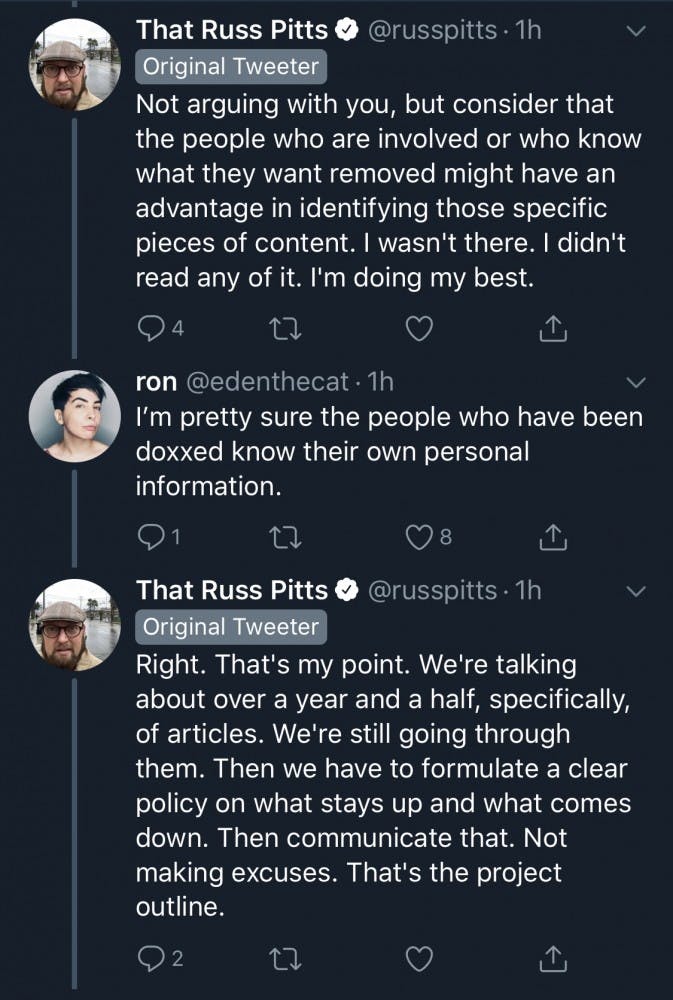This screenshot has width=673, height=1000.
Task: Reply to ron's tweet about doxxing
Action: coord(149,538)
